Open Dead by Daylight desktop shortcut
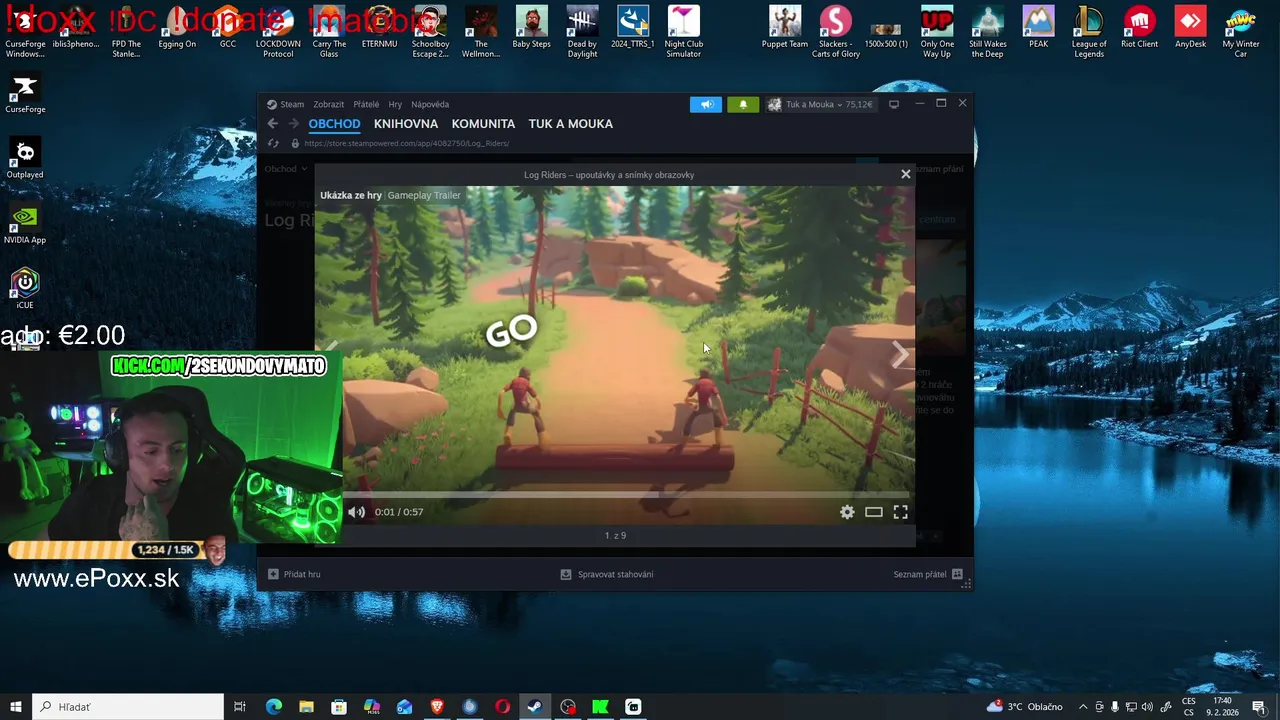The image size is (1280, 720). click(582, 32)
